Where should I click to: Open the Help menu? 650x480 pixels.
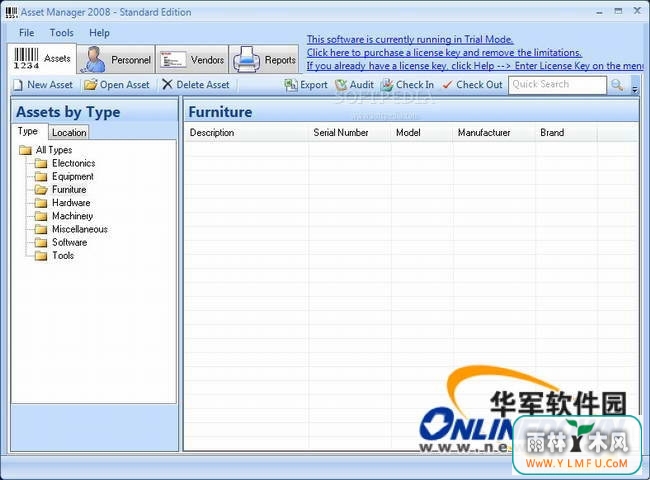(x=99, y=33)
